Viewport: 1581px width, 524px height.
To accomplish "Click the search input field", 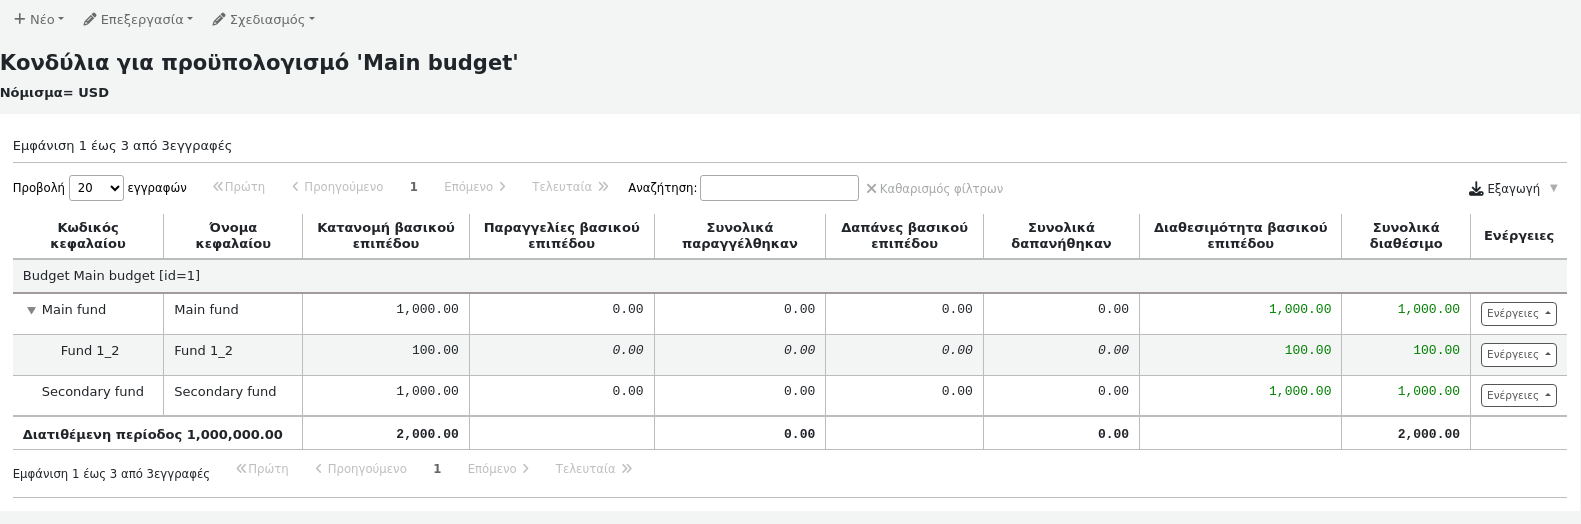I will point(779,188).
